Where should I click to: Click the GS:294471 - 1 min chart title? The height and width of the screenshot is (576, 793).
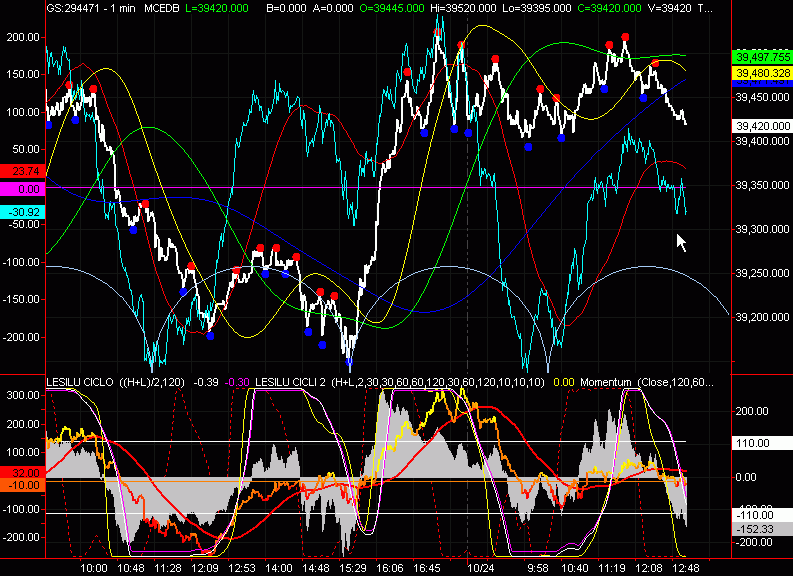91,8
